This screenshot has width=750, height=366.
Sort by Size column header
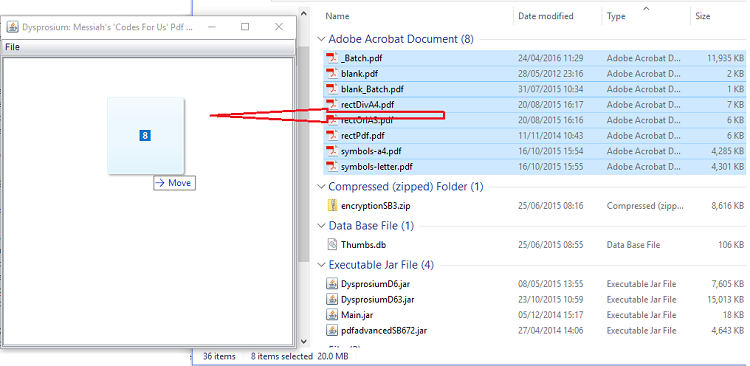tap(703, 16)
